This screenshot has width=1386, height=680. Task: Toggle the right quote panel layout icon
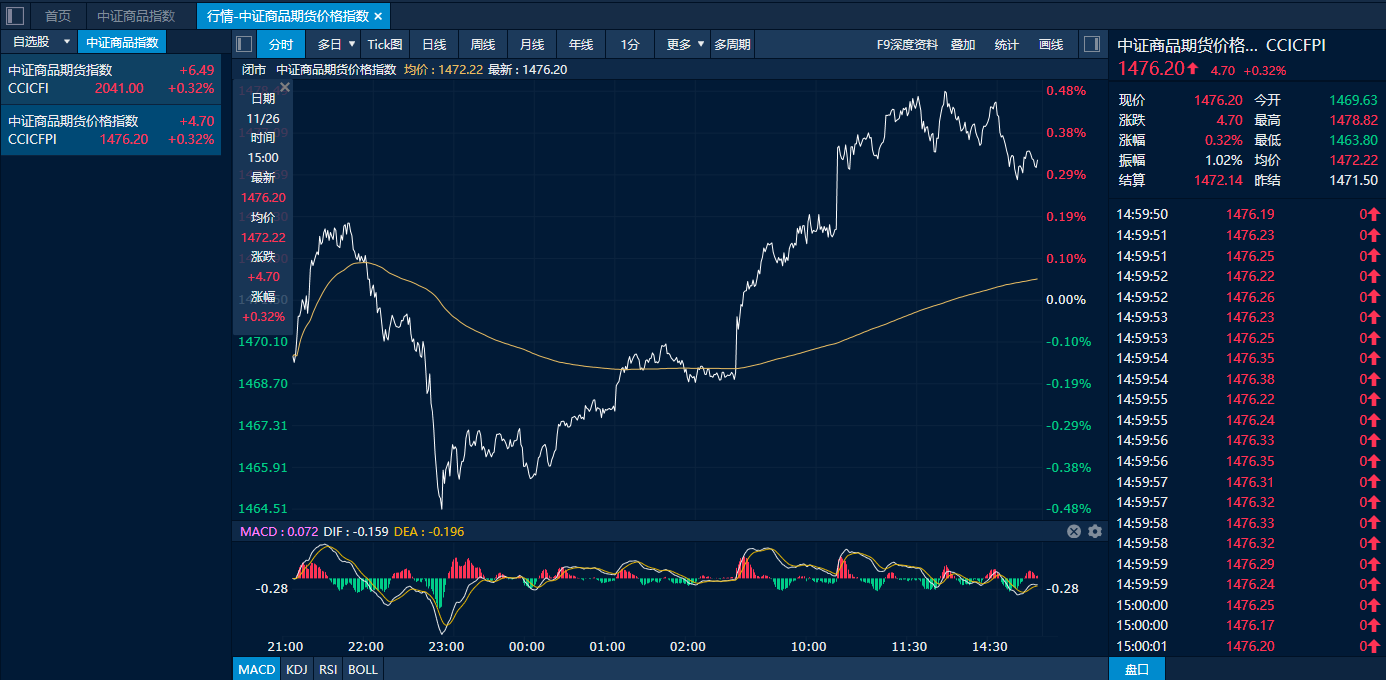pos(1092,44)
